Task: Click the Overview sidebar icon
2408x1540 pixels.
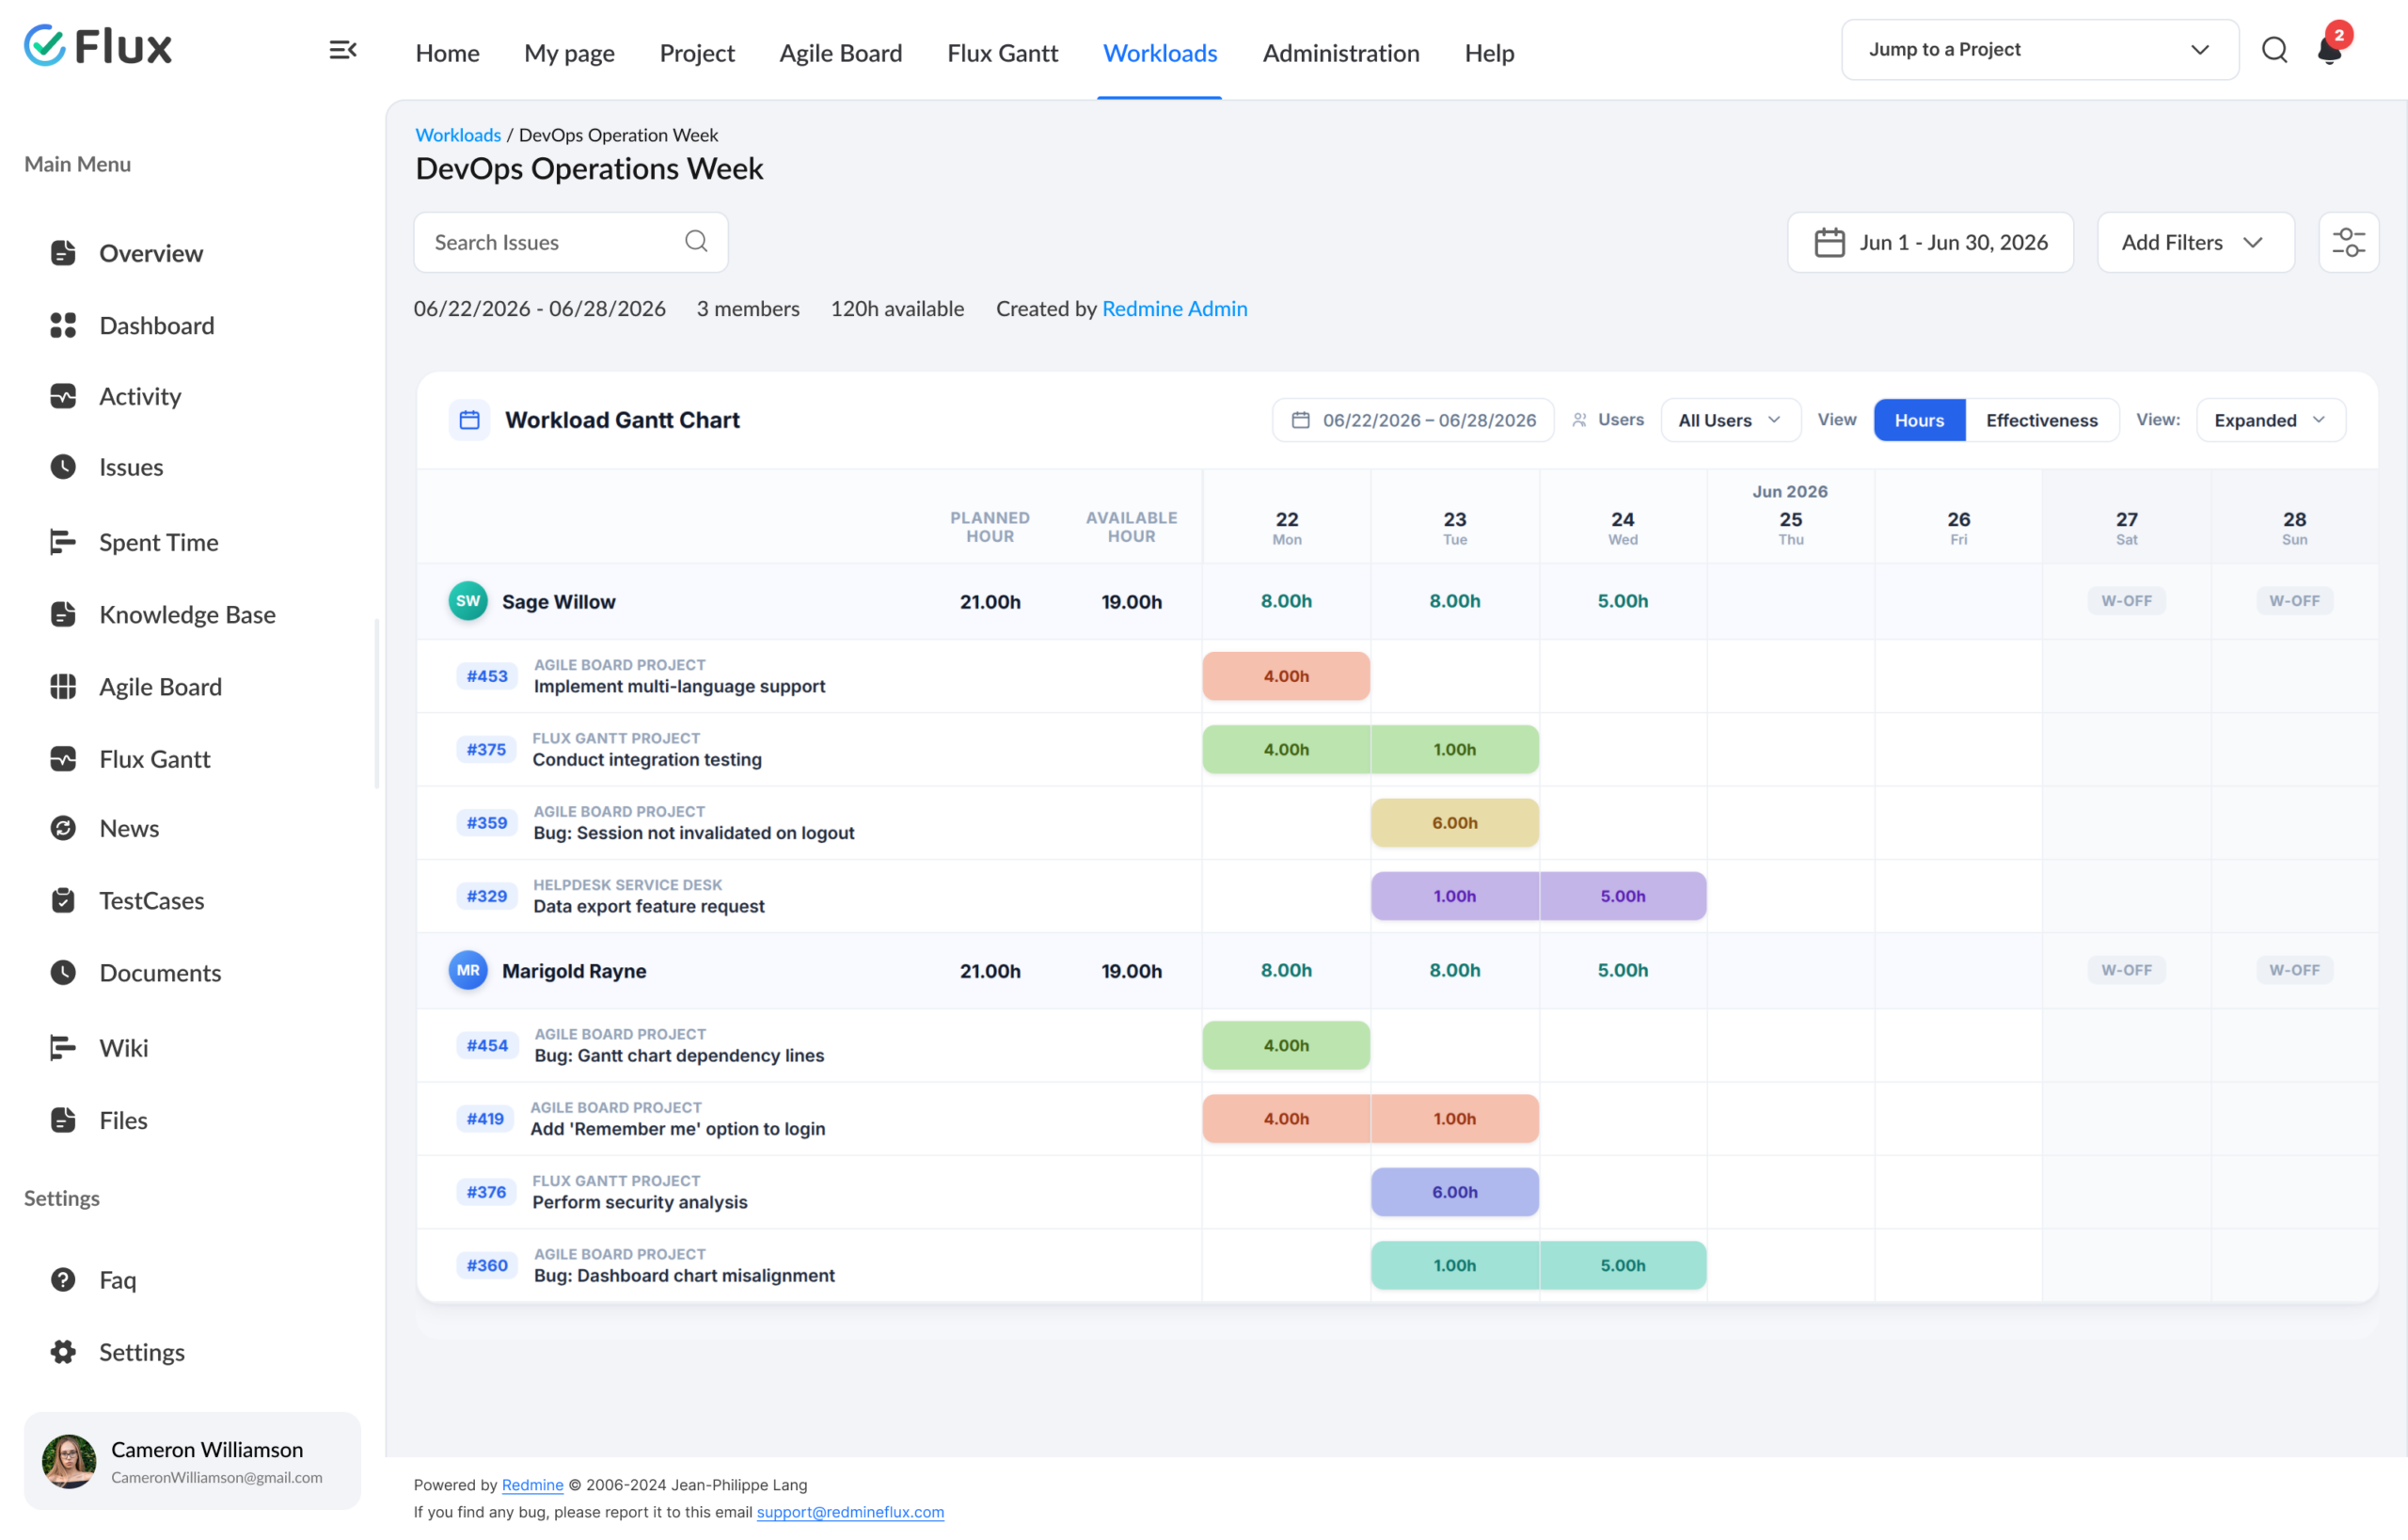Action: pos(63,253)
